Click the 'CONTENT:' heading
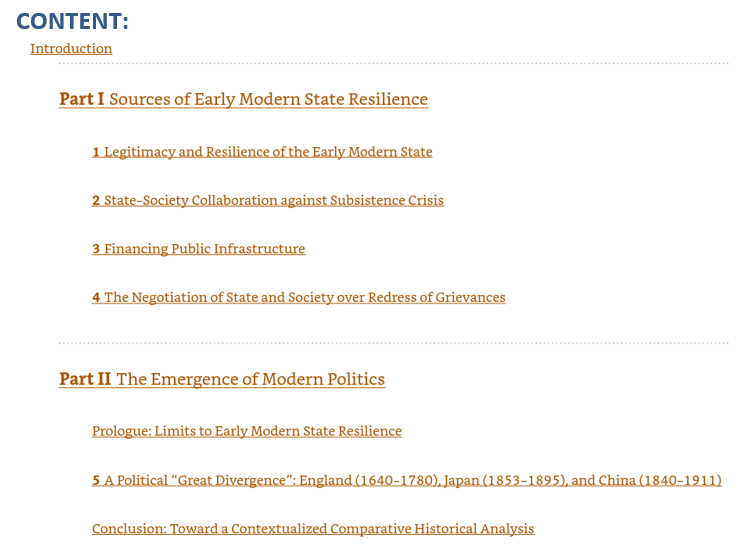 click(72, 20)
